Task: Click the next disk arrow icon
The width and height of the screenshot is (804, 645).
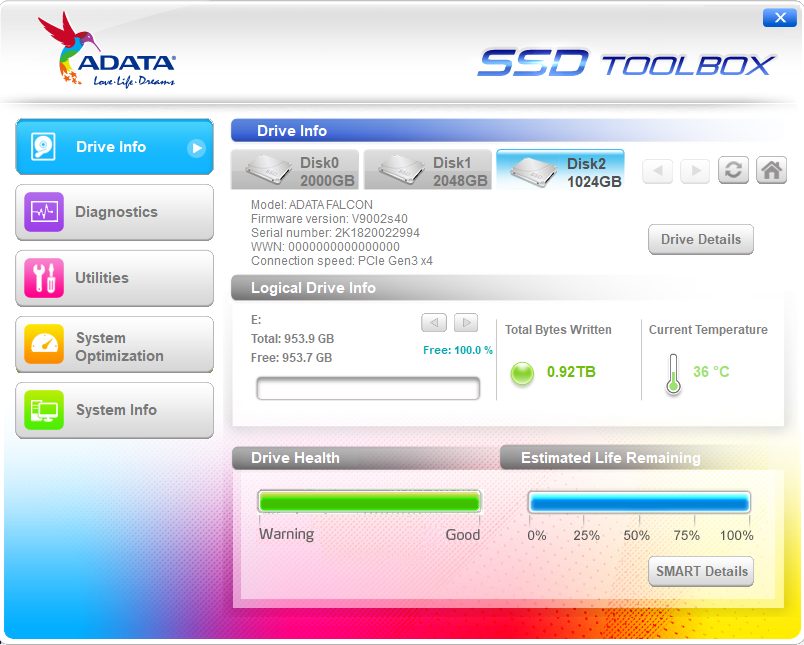Action: 694,170
